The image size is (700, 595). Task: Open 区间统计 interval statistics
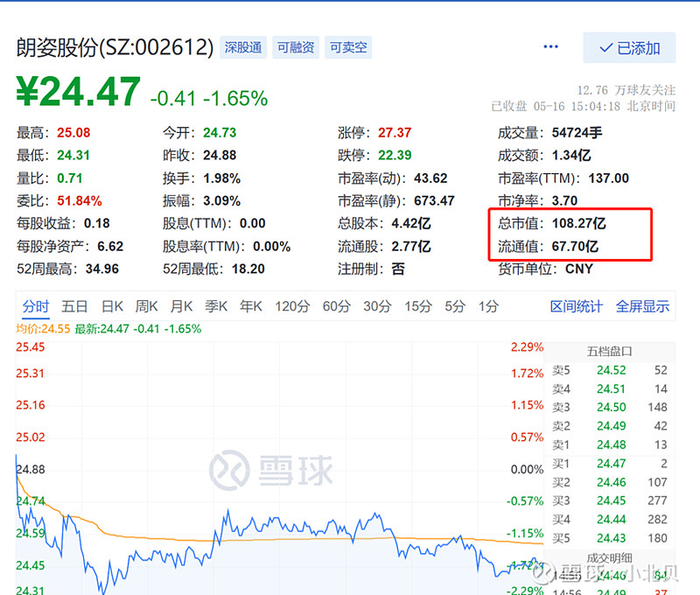point(576,307)
